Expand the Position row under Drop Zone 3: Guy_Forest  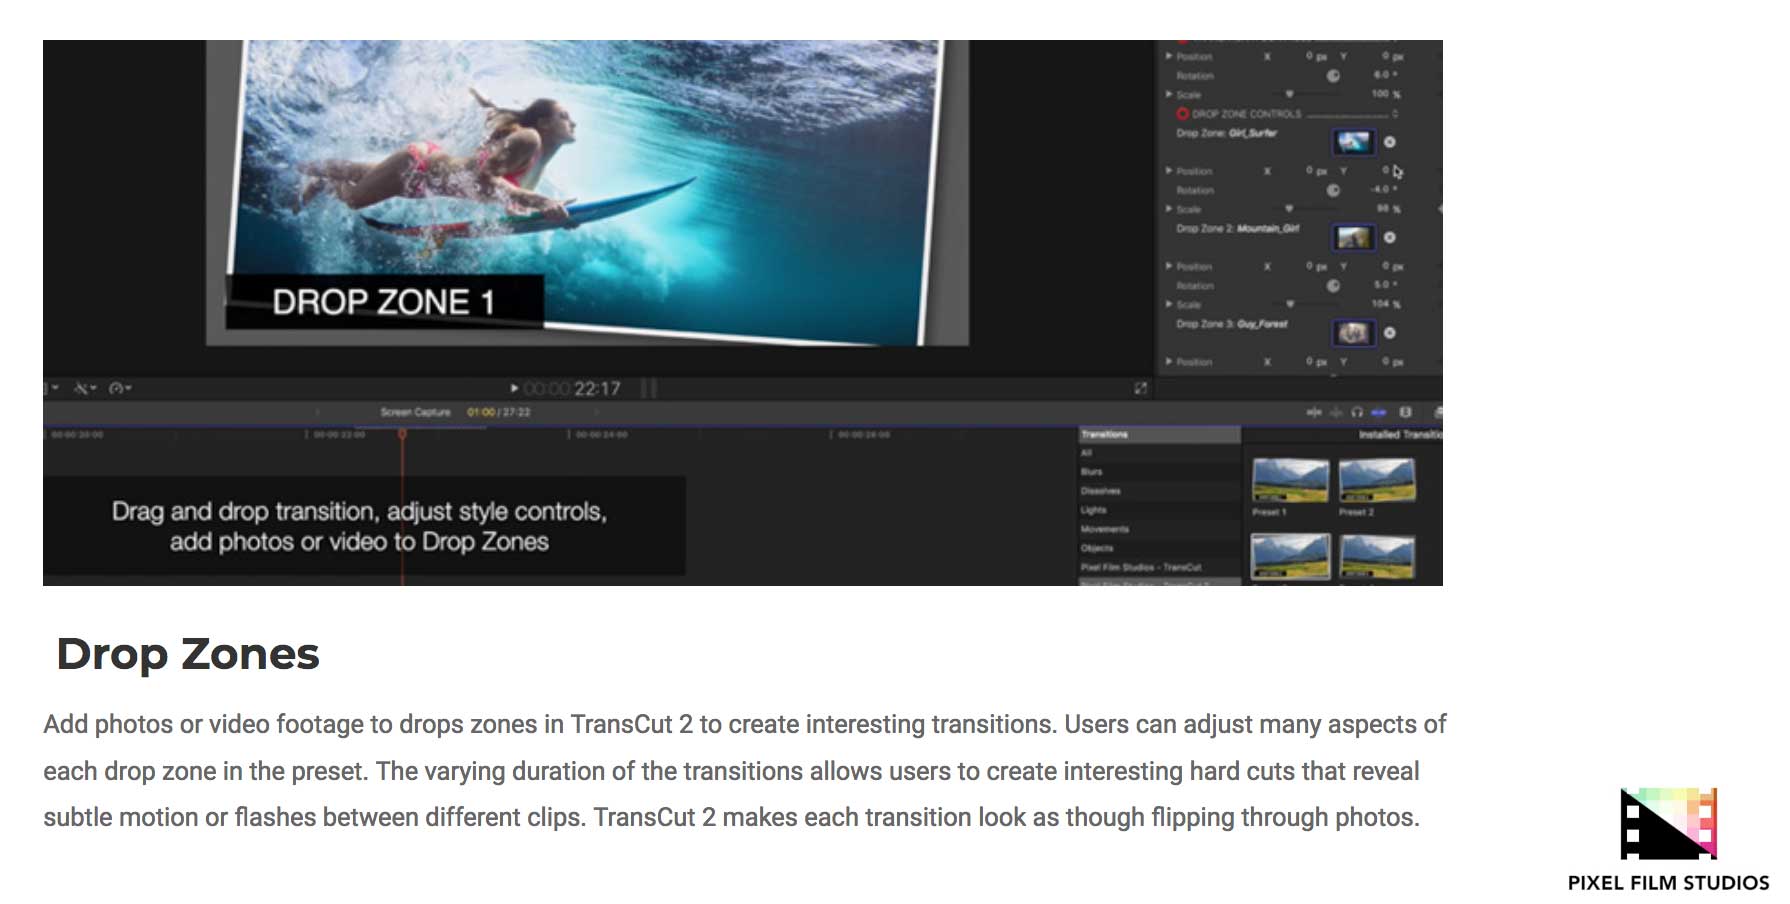pos(1169,362)
